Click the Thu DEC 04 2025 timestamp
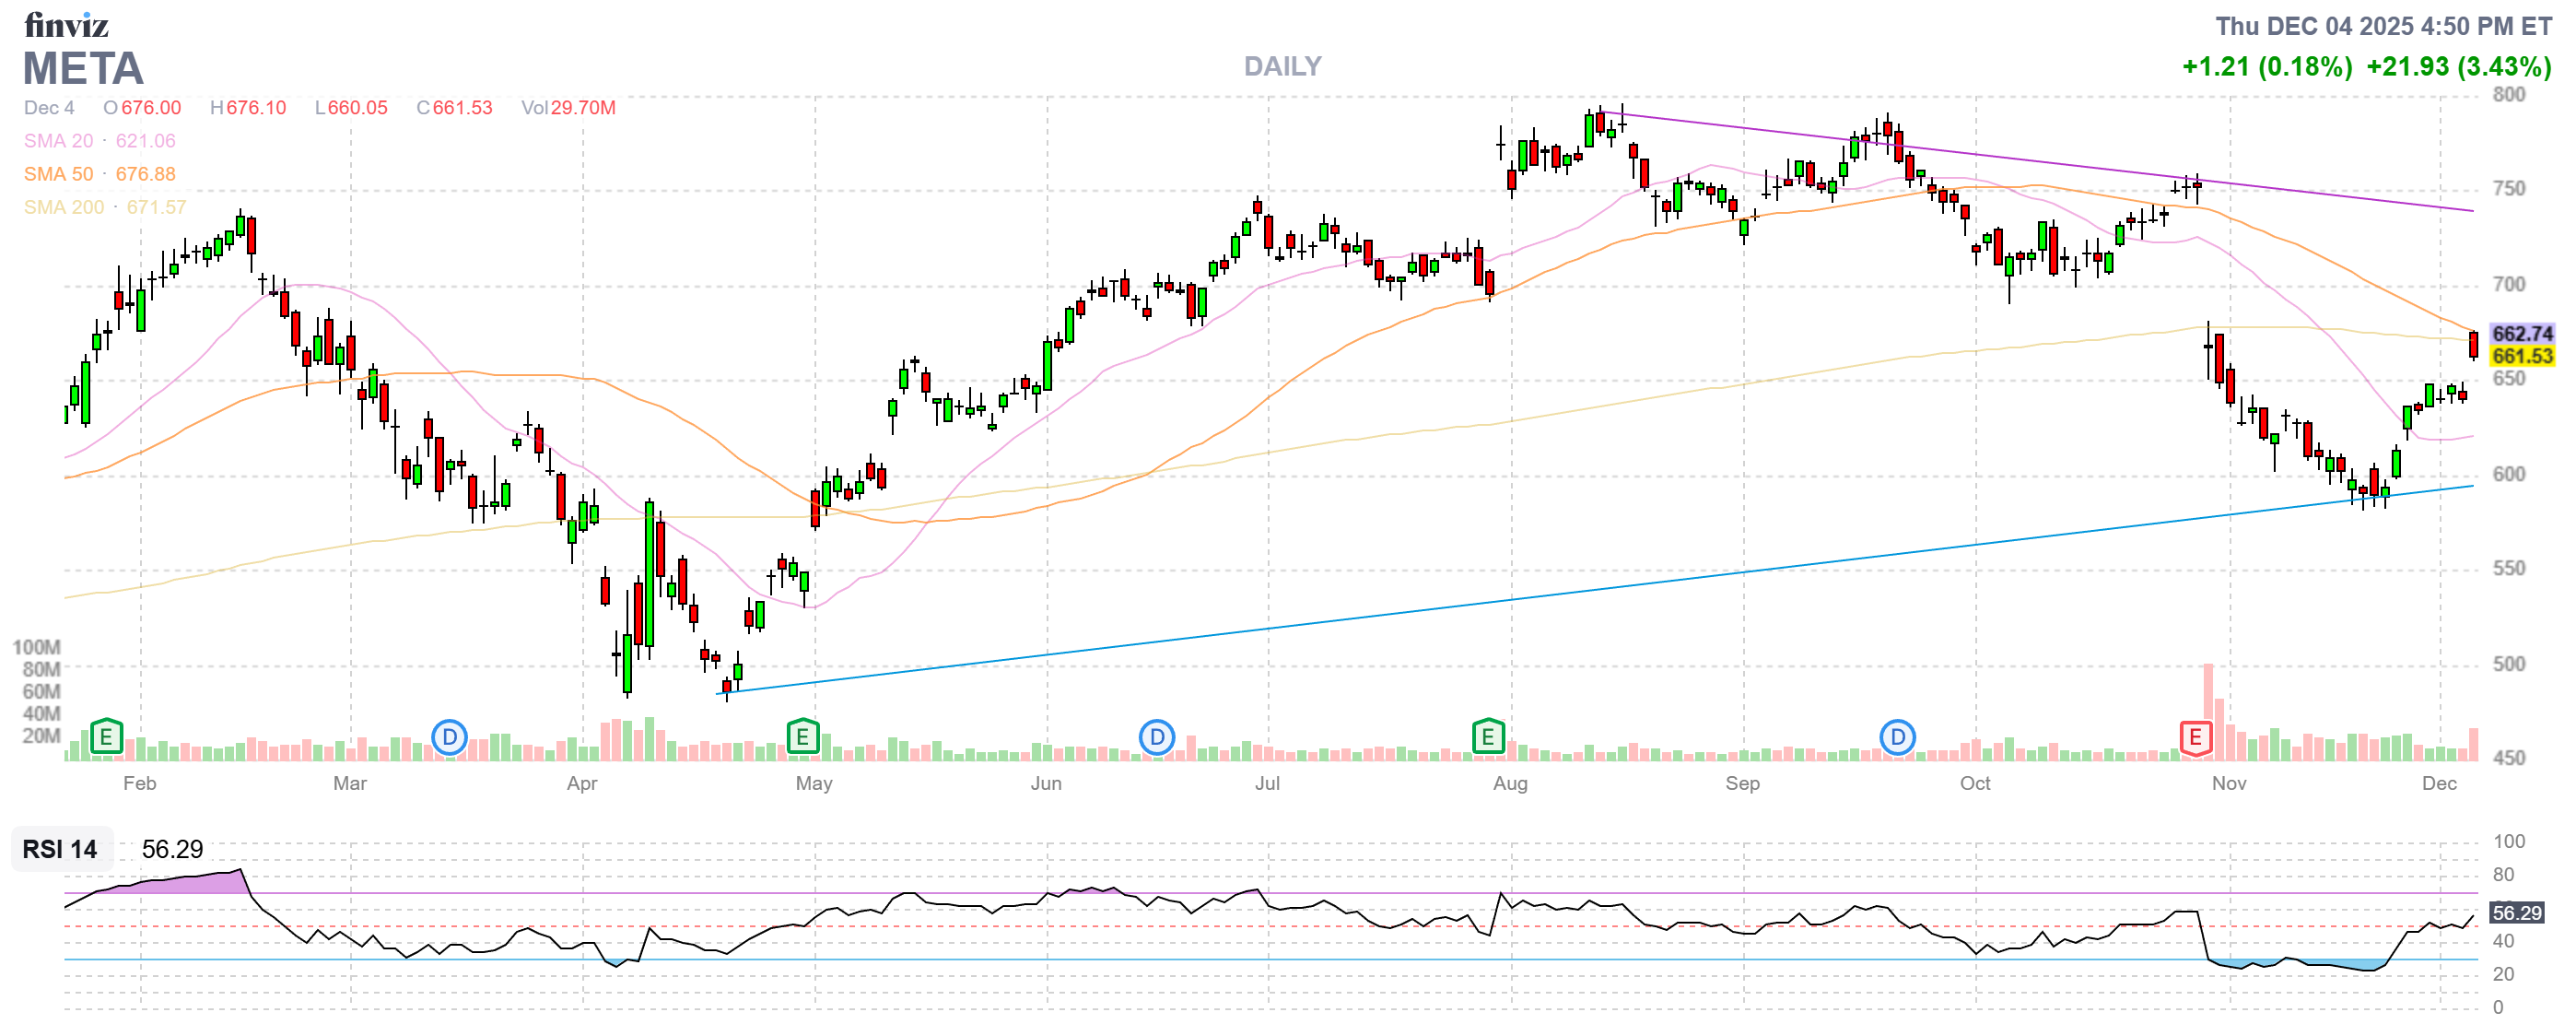 [2383, 26]
